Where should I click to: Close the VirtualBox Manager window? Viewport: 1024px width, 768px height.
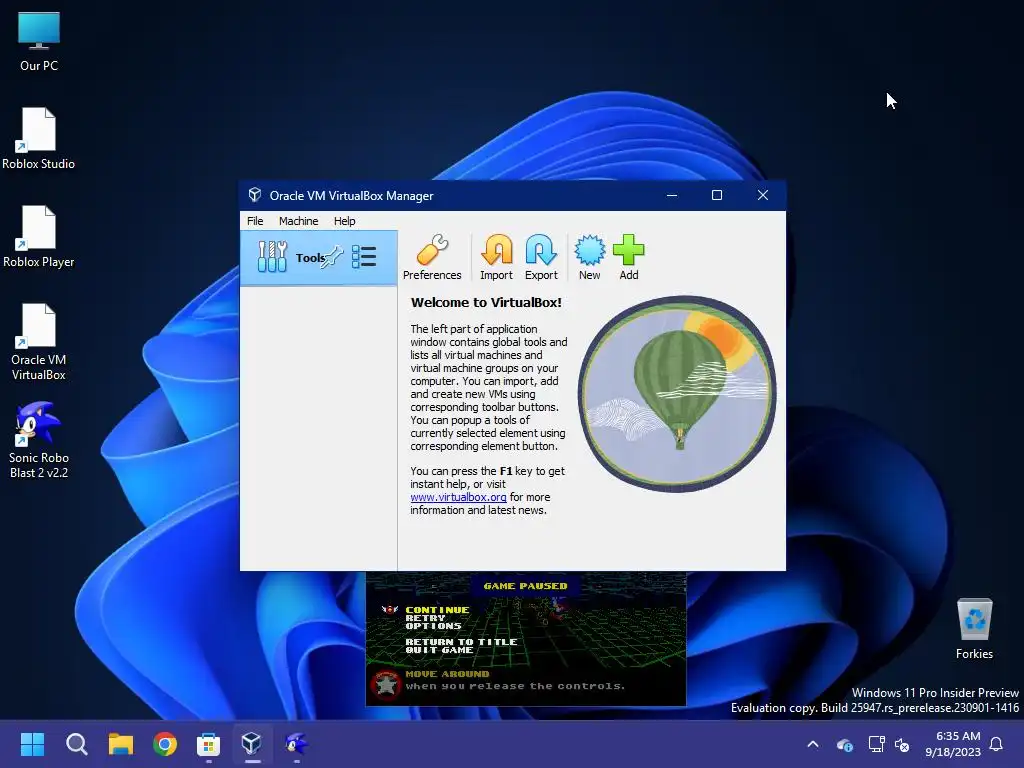click(762, 195)
